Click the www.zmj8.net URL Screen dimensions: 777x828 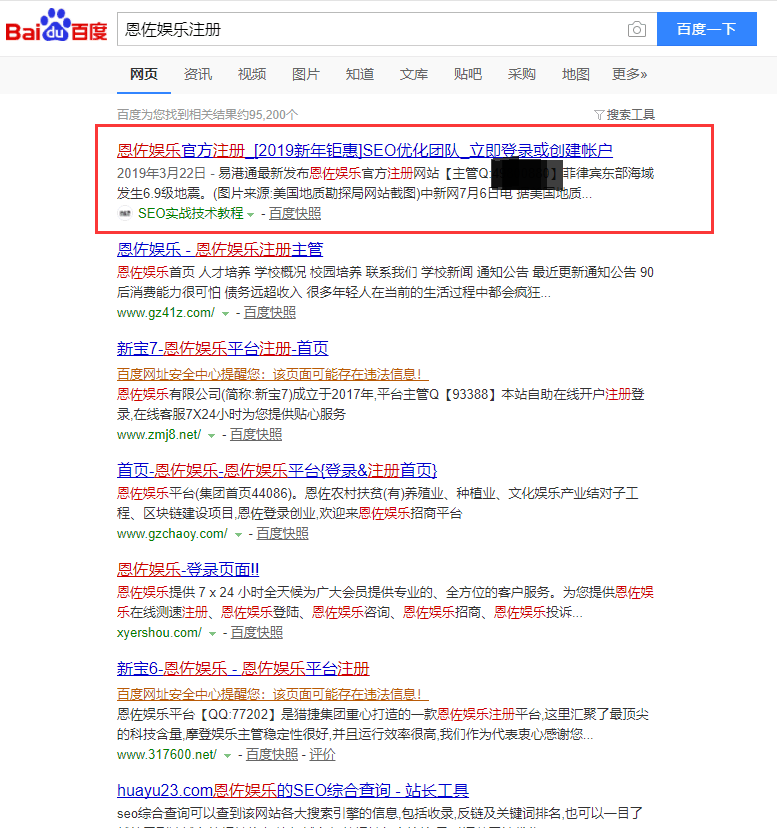[x=159, y=435]
